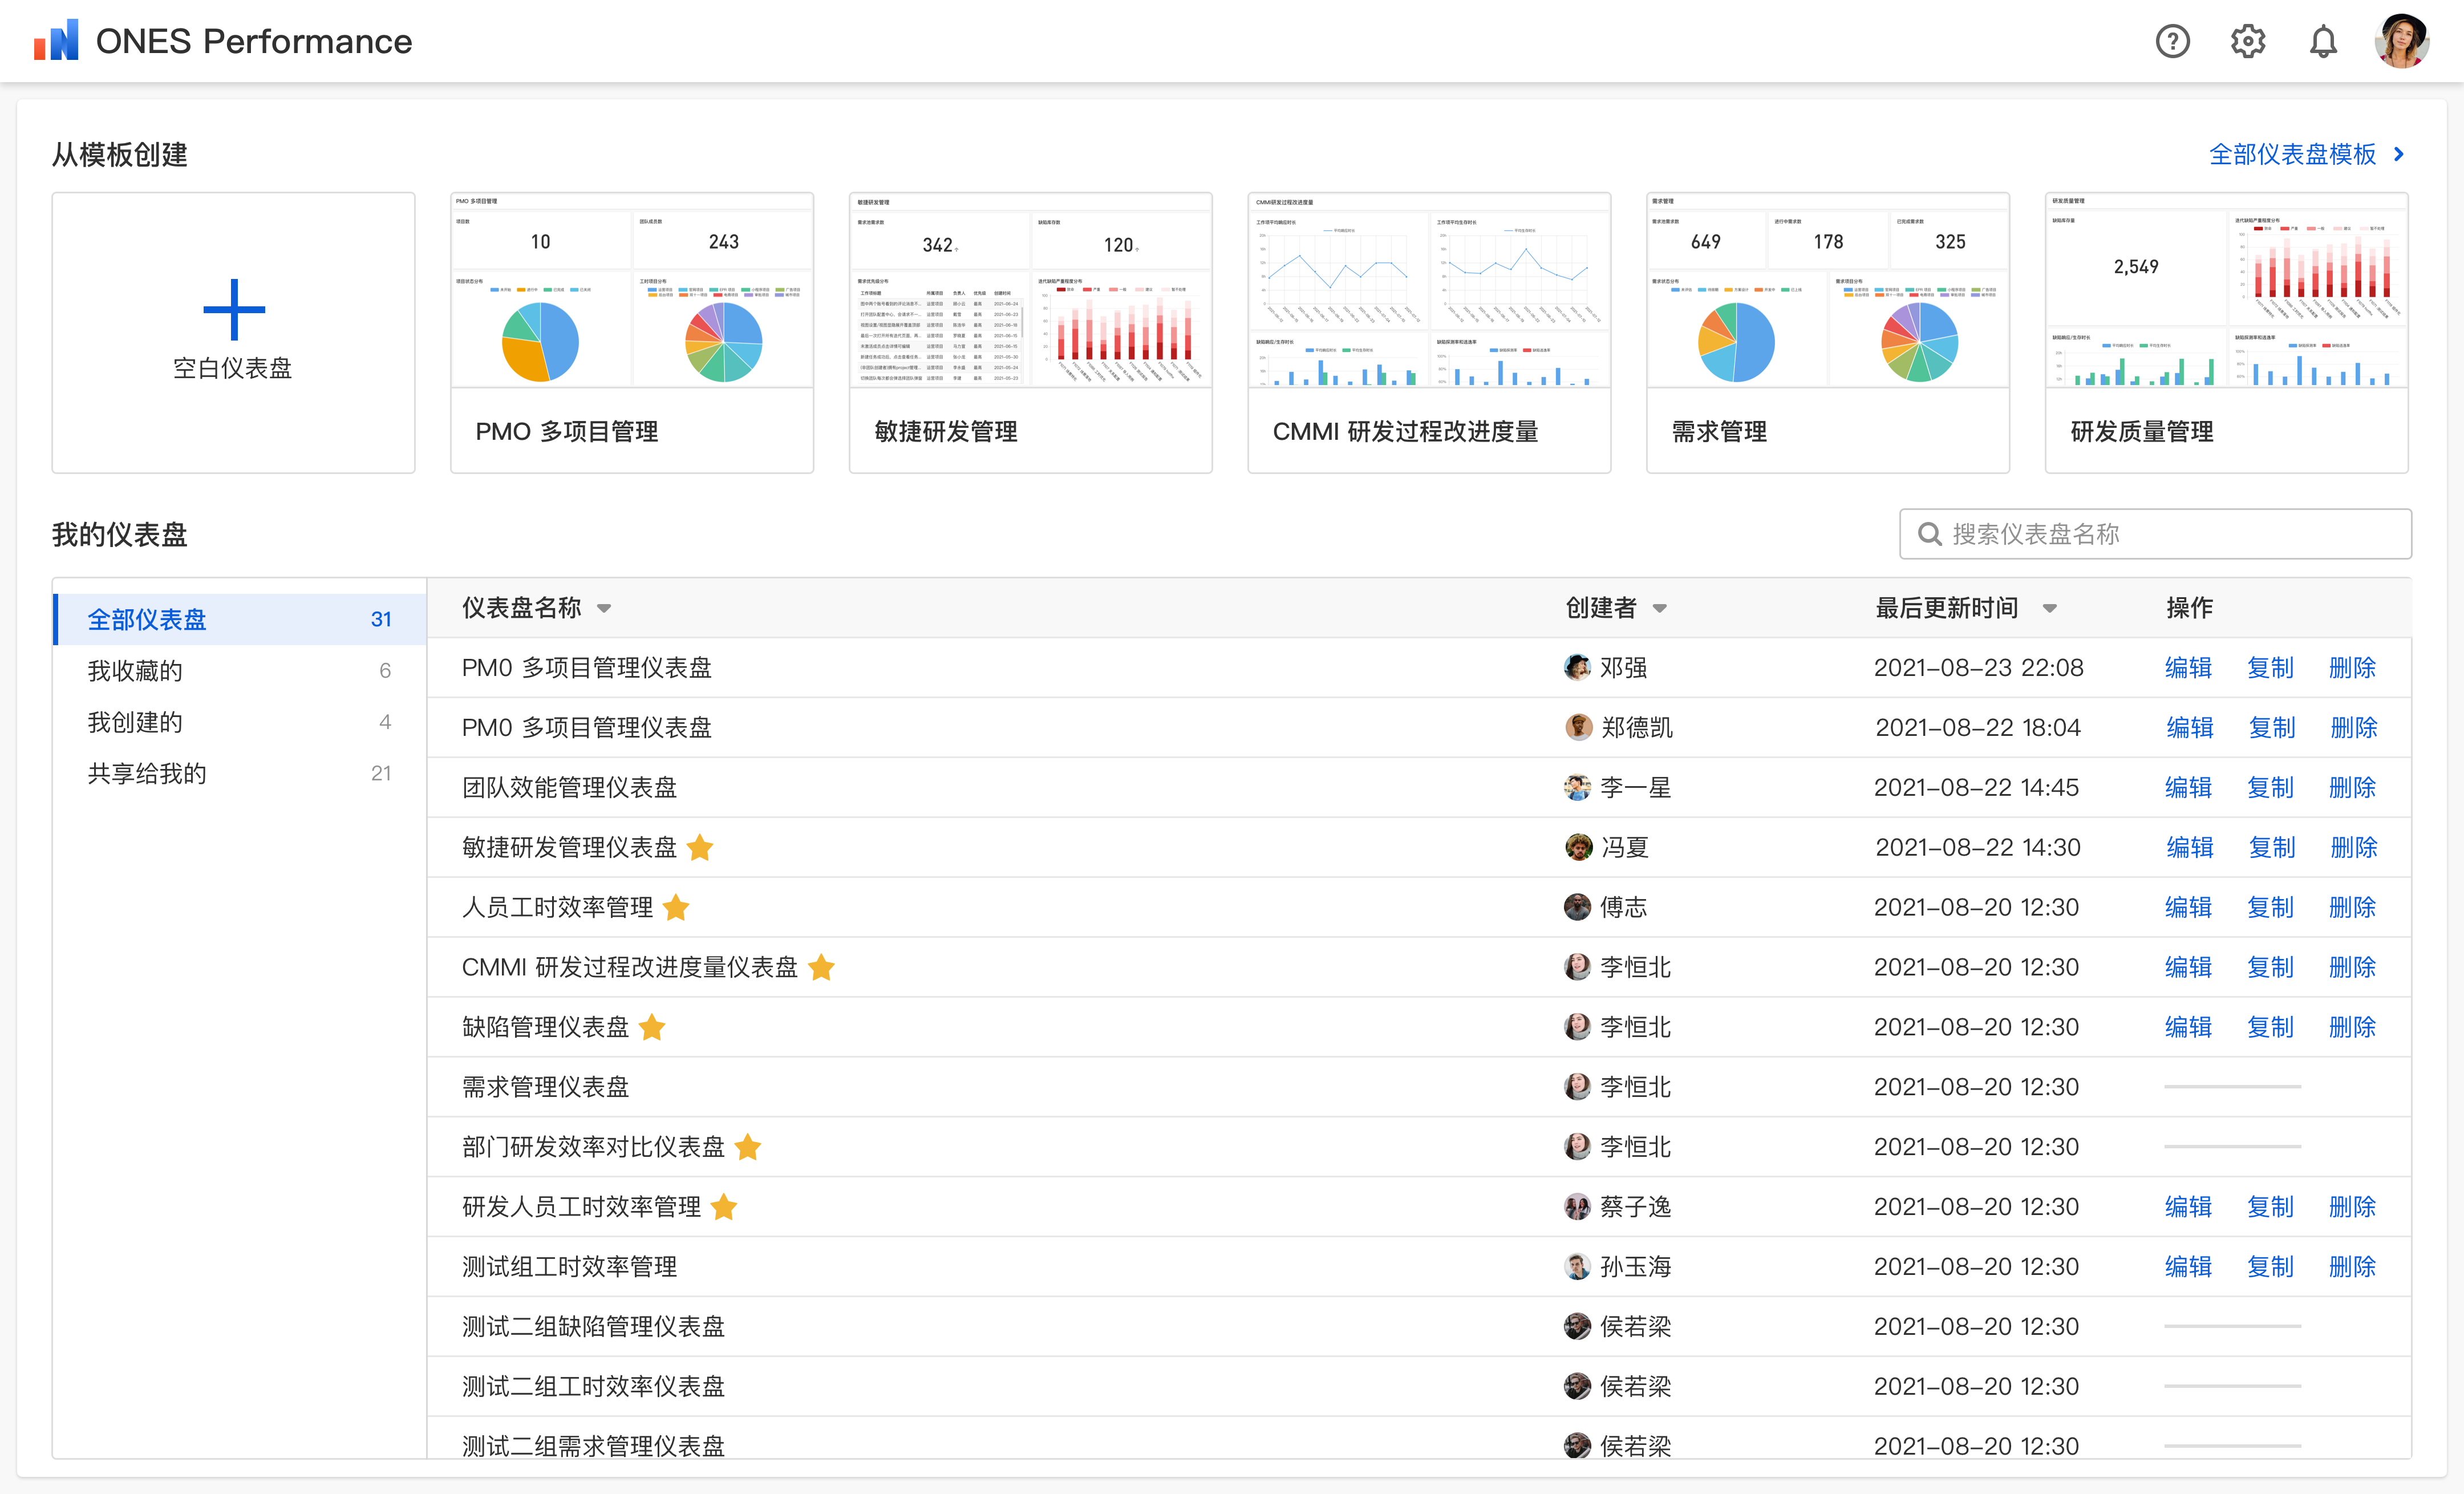Click 复制 for 研发人员工时效率管理

click(x=2270, y=1207)
